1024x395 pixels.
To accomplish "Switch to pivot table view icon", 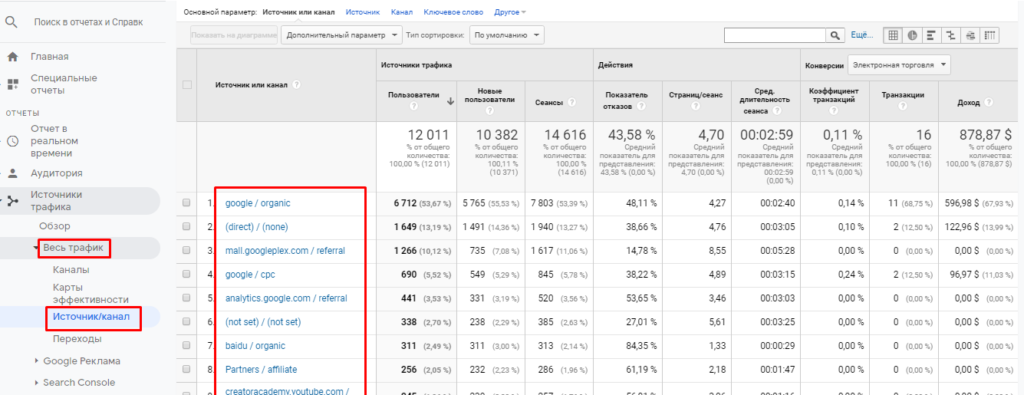I will tap(990, 35).
